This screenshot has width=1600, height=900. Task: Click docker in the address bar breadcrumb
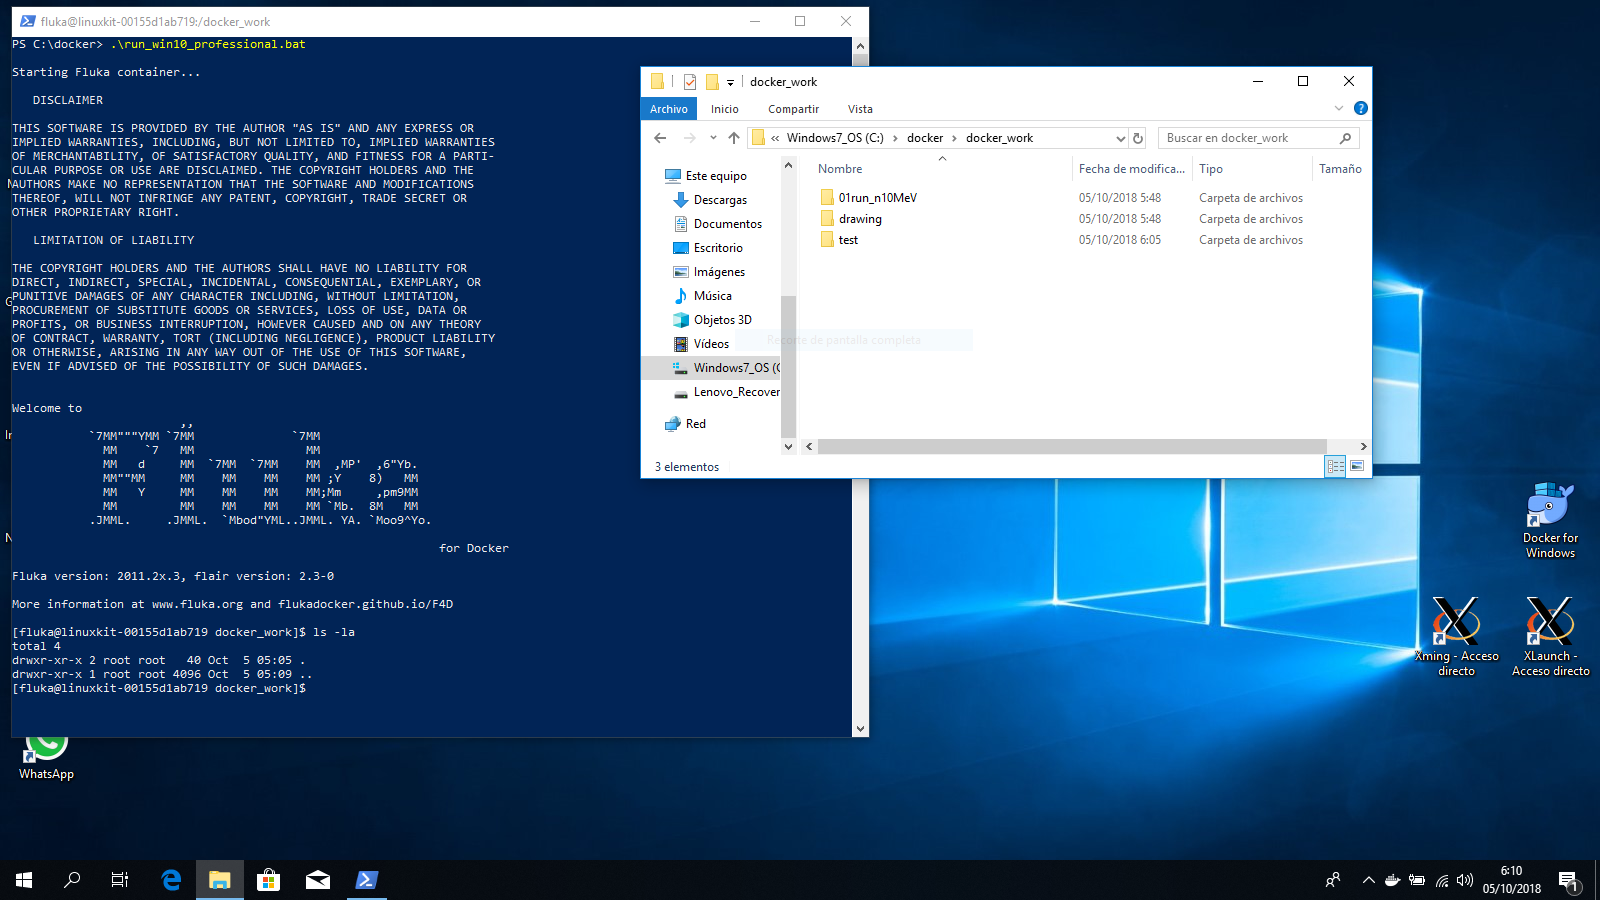925,138
